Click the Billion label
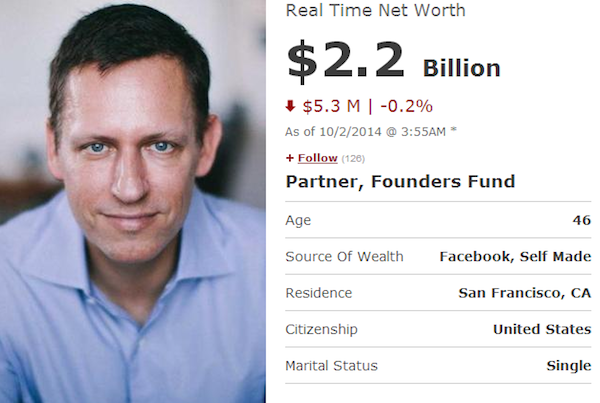The image size is (600, 403). coord(461,69)
